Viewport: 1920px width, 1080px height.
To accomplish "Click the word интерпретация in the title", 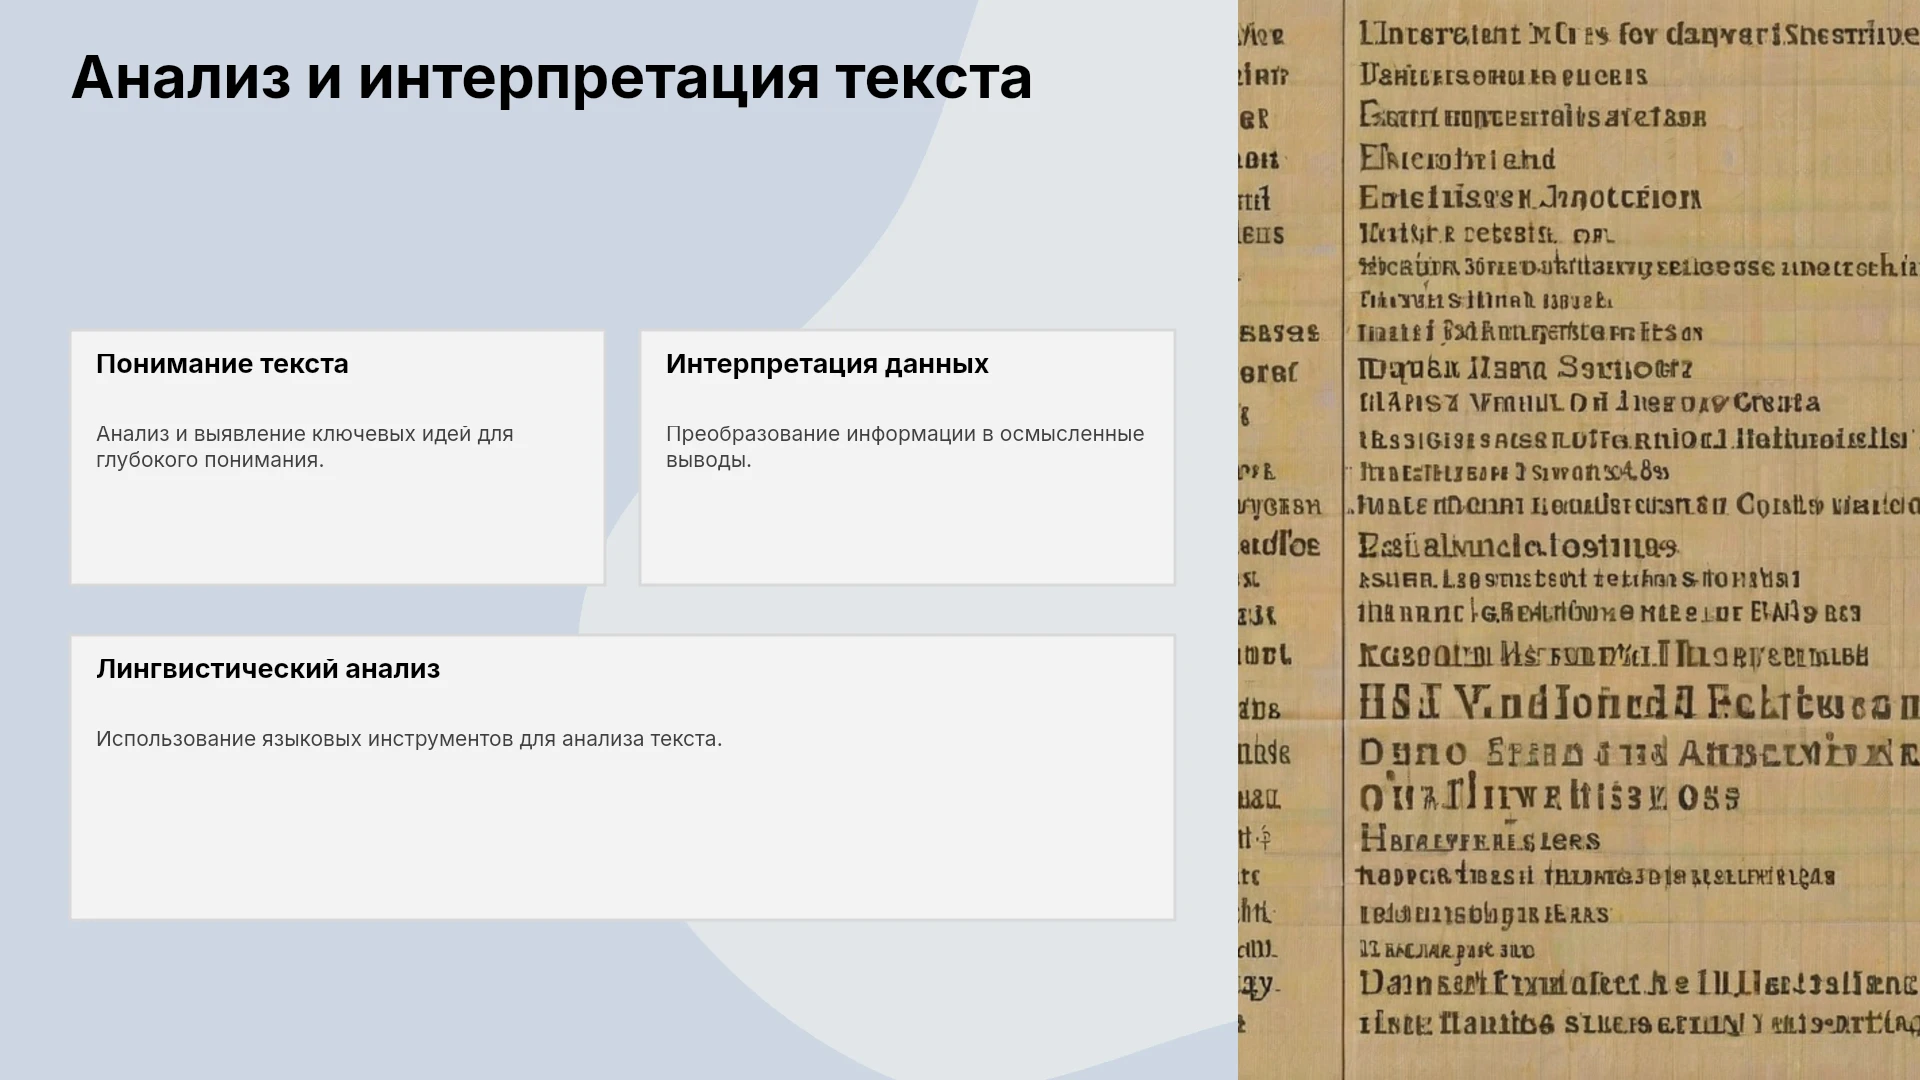I will [589, 78].
